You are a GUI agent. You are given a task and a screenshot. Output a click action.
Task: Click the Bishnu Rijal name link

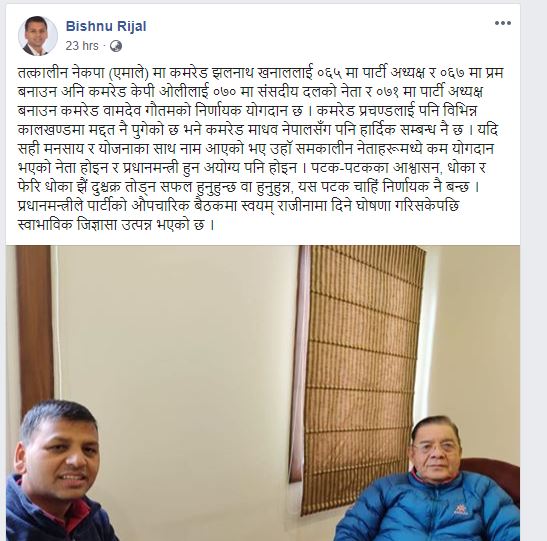click(x=106, y=27)
